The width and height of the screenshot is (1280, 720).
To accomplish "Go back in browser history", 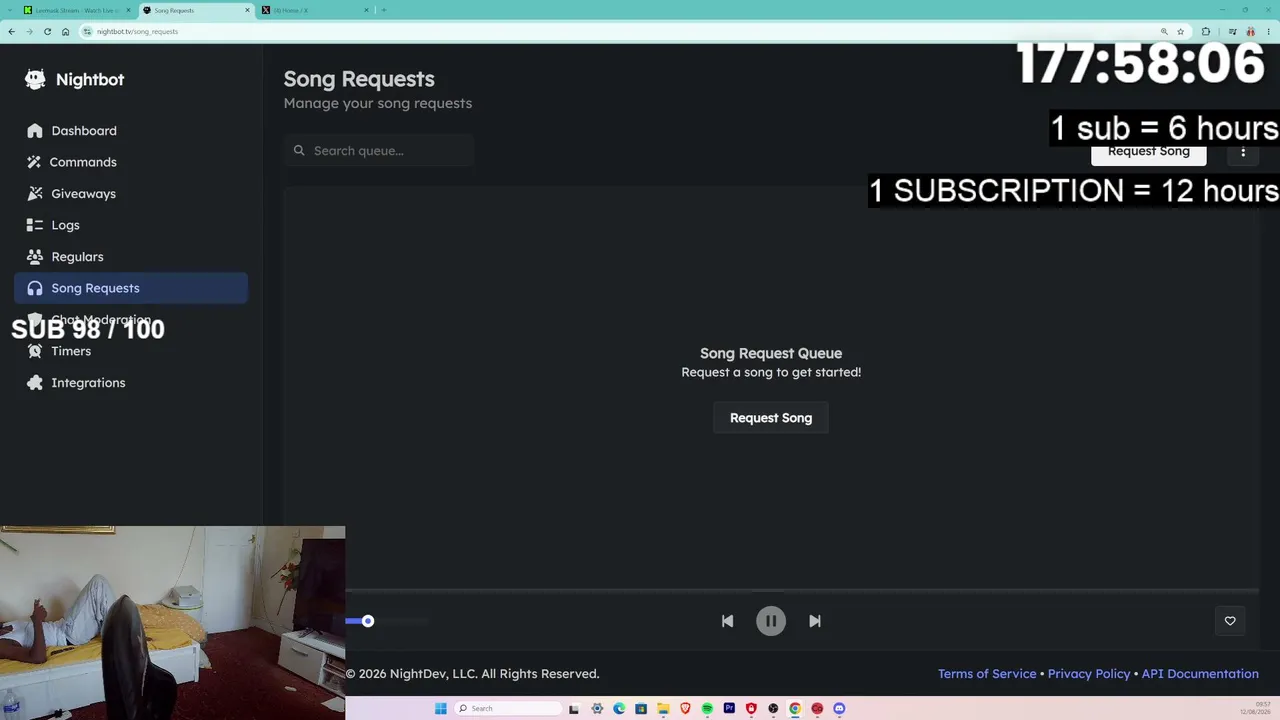I will pyautogui.click(x=11, y=32).
